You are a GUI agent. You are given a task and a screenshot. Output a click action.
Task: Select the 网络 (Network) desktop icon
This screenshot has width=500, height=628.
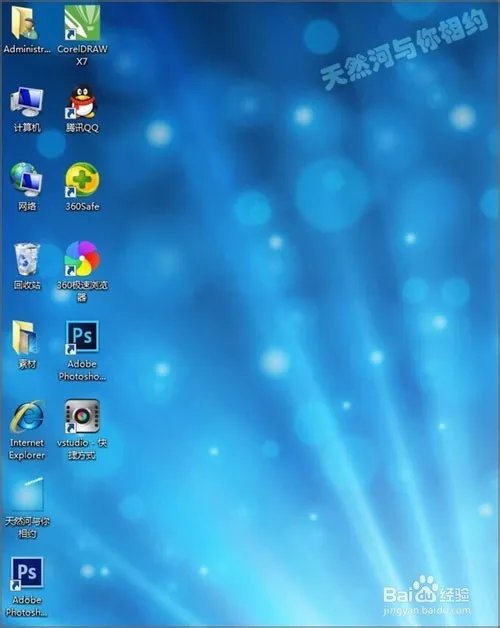(26, 180)
